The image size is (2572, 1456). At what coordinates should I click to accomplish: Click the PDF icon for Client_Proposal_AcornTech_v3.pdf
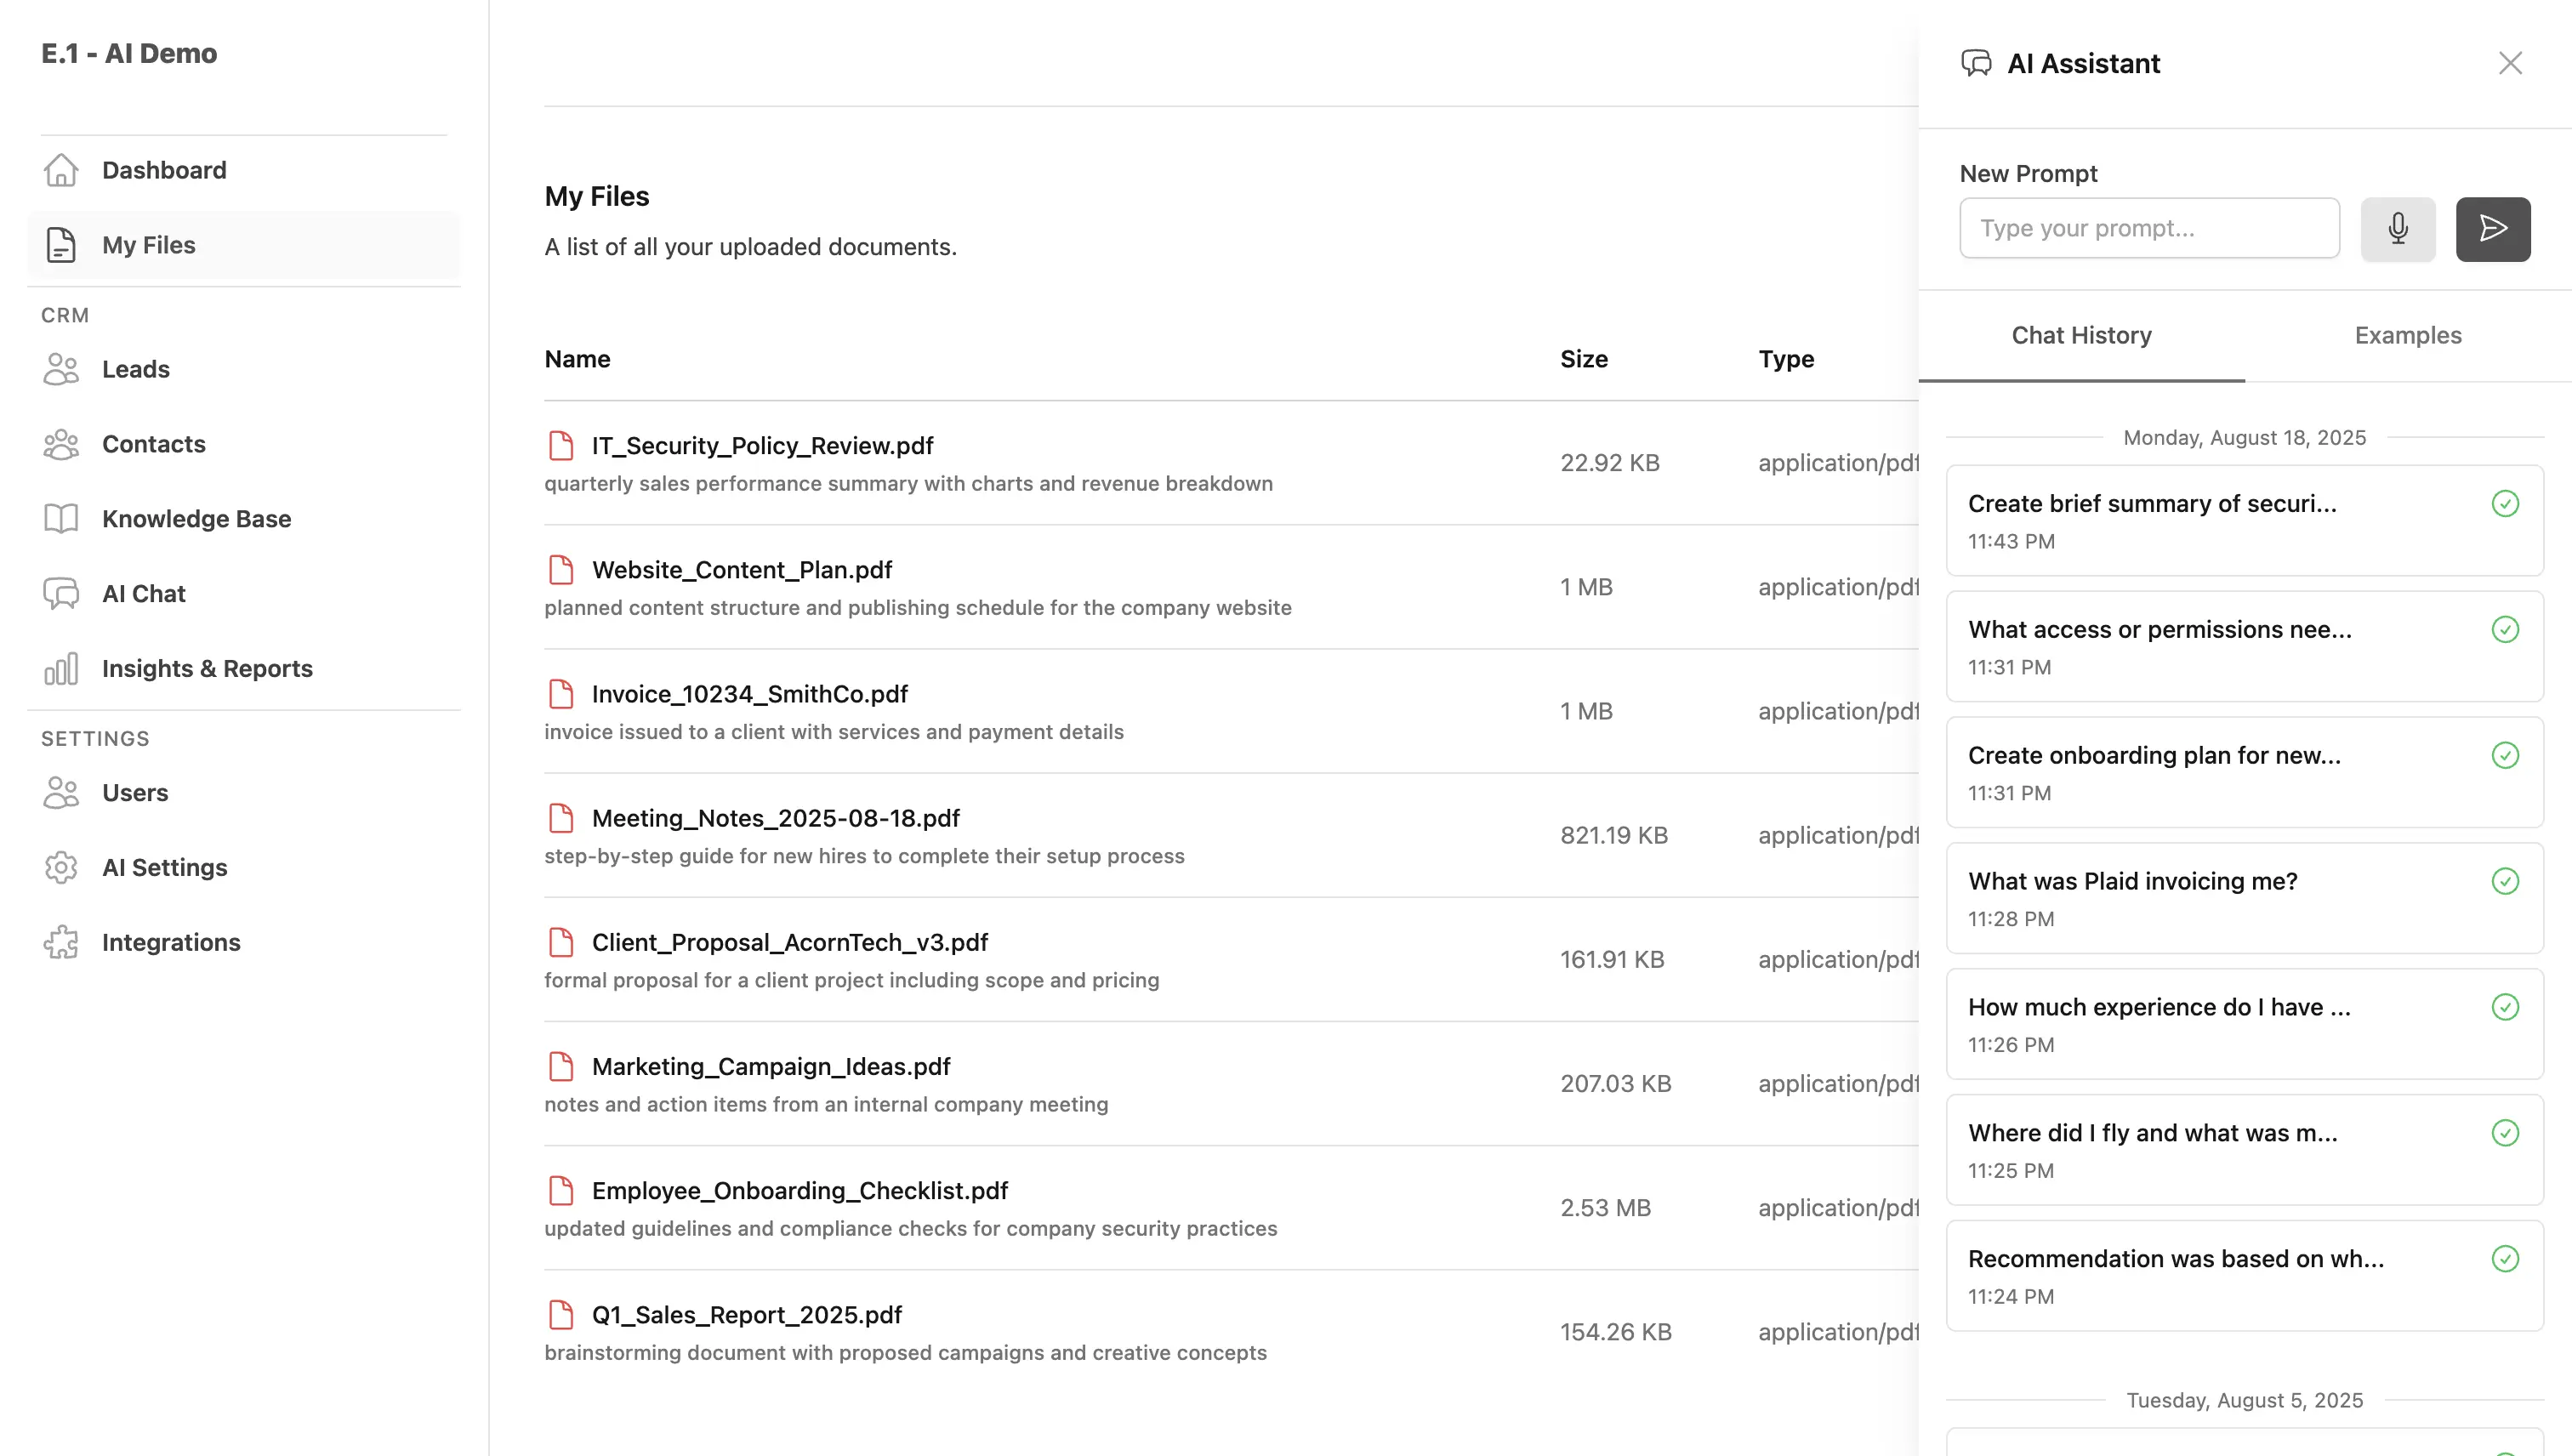pos(561,942)
